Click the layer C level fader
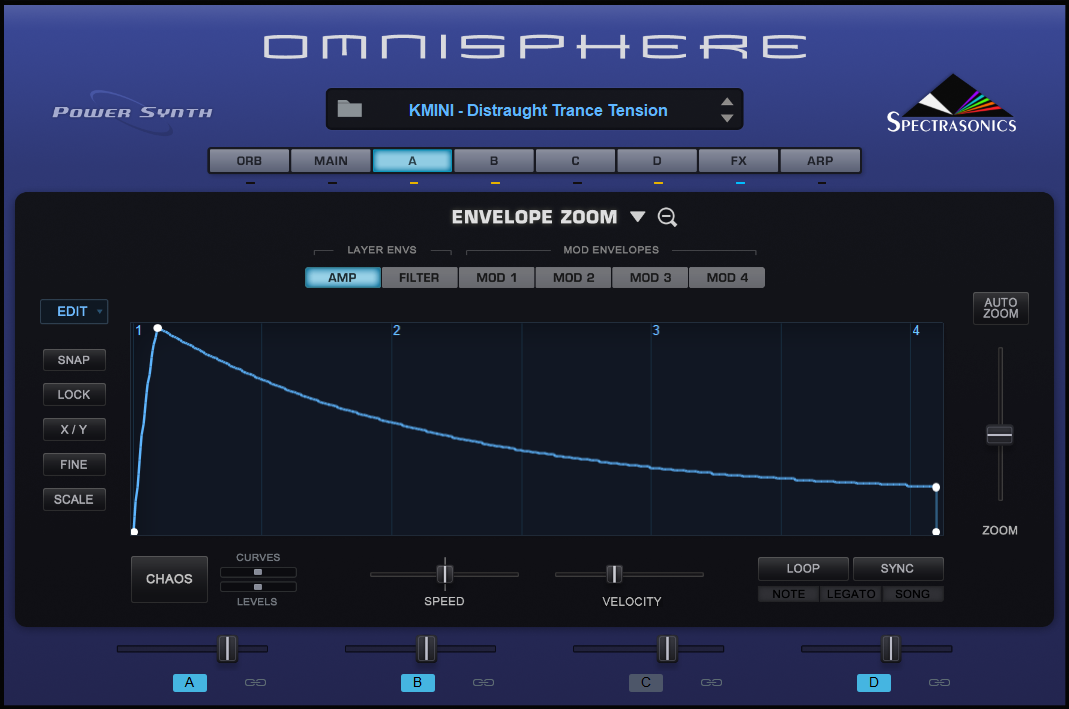1069x709 pixels. click(667, 648)
